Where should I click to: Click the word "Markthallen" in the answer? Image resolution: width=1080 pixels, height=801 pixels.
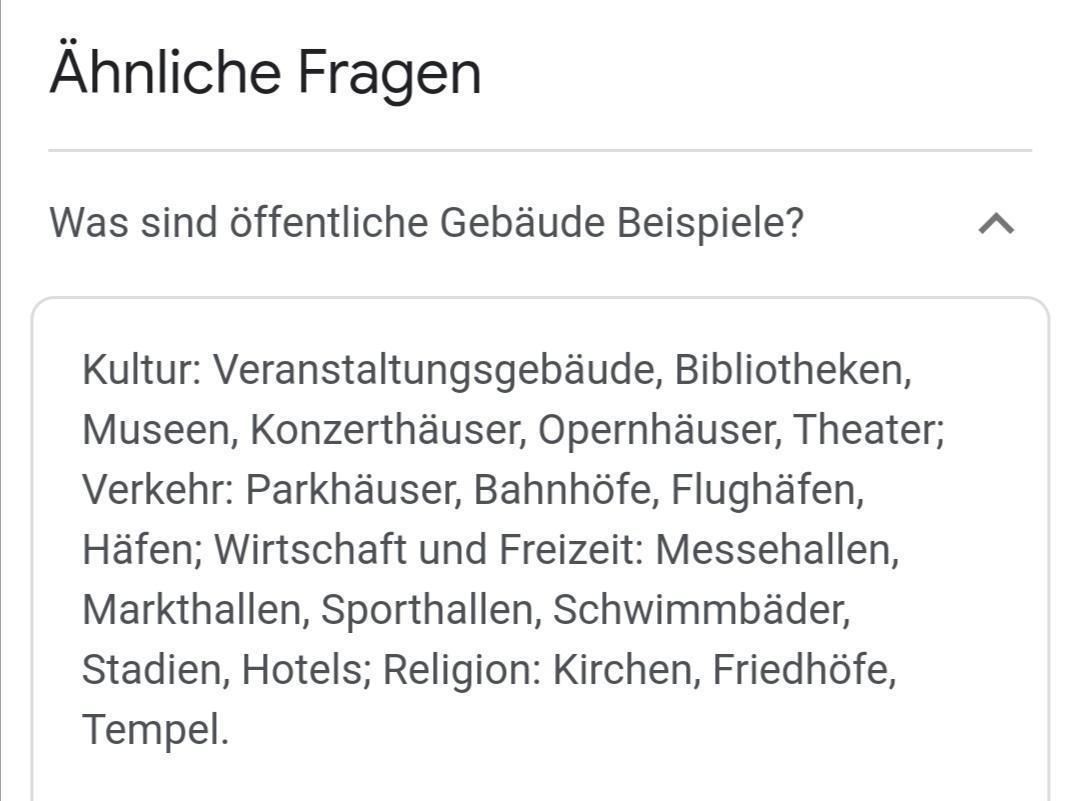[192, 610]
